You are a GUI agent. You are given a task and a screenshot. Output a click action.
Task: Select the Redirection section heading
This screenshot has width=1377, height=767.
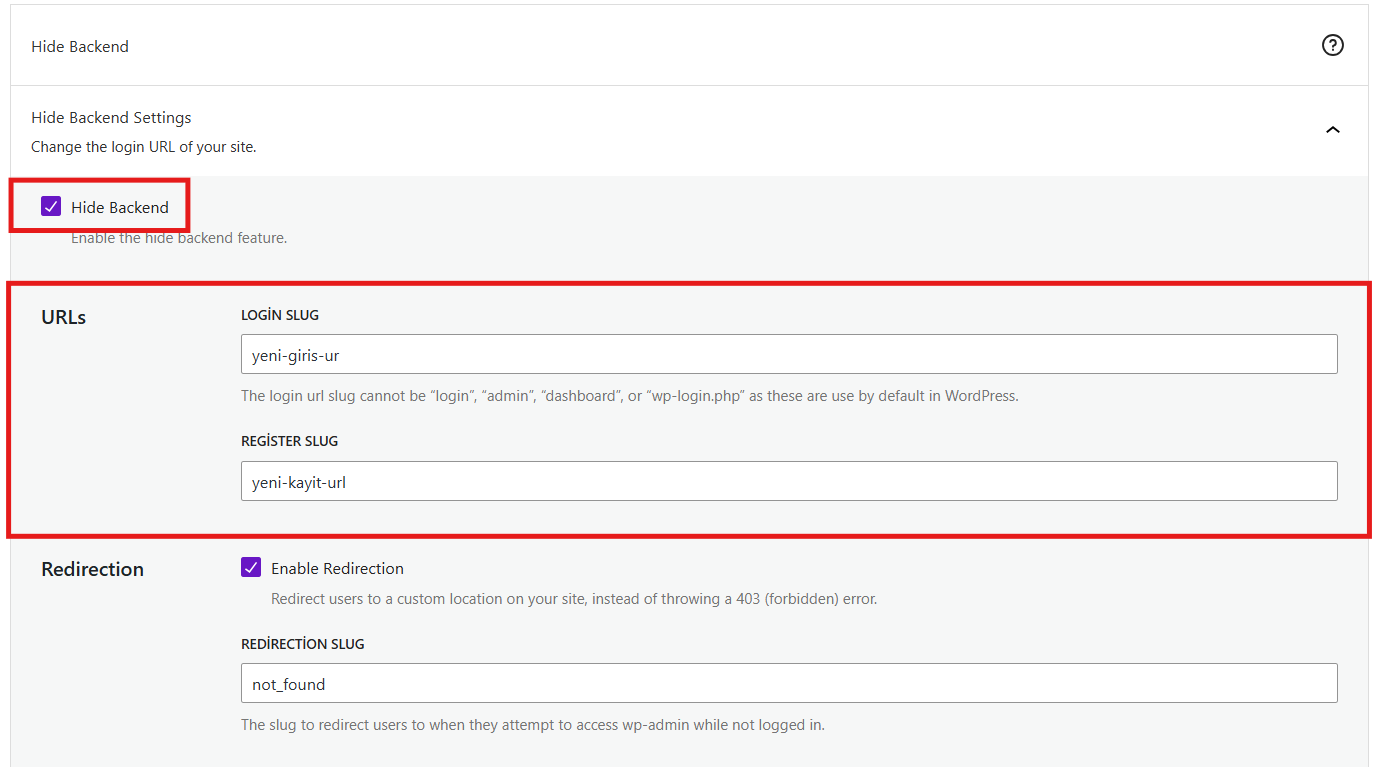coord(92,569)
